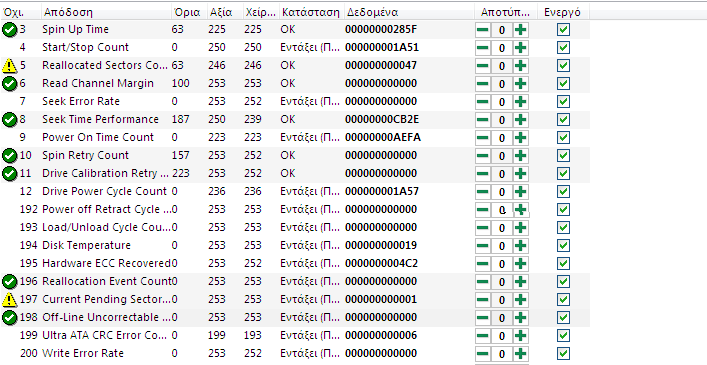707x365 pixels.
Task: Uncheck the Ενεργό box for Start/Stop Count
Action: tap(563, 47)
